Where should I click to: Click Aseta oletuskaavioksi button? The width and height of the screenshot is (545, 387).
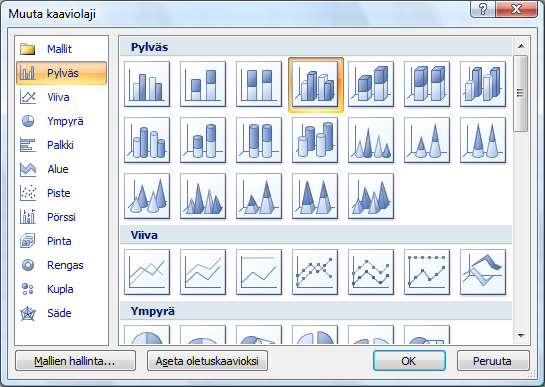point(208,361)
